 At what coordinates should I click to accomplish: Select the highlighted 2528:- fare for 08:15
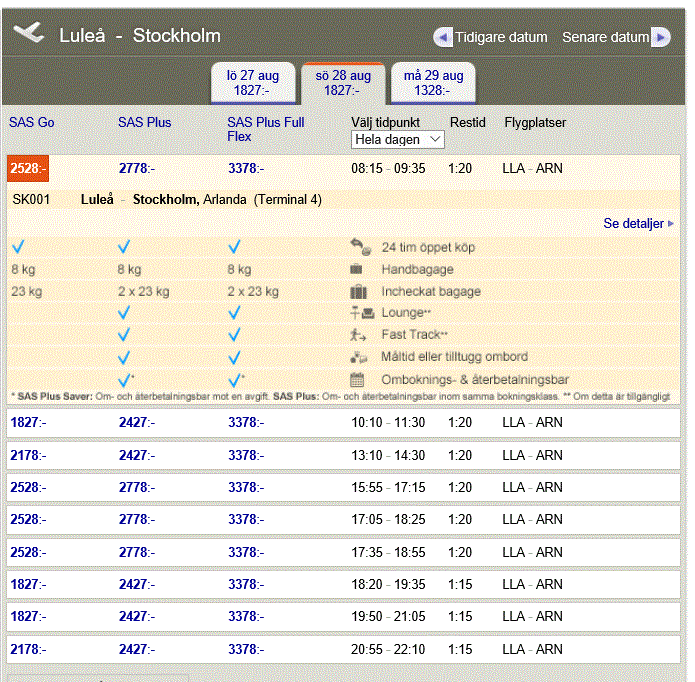[x=28, y=168]
